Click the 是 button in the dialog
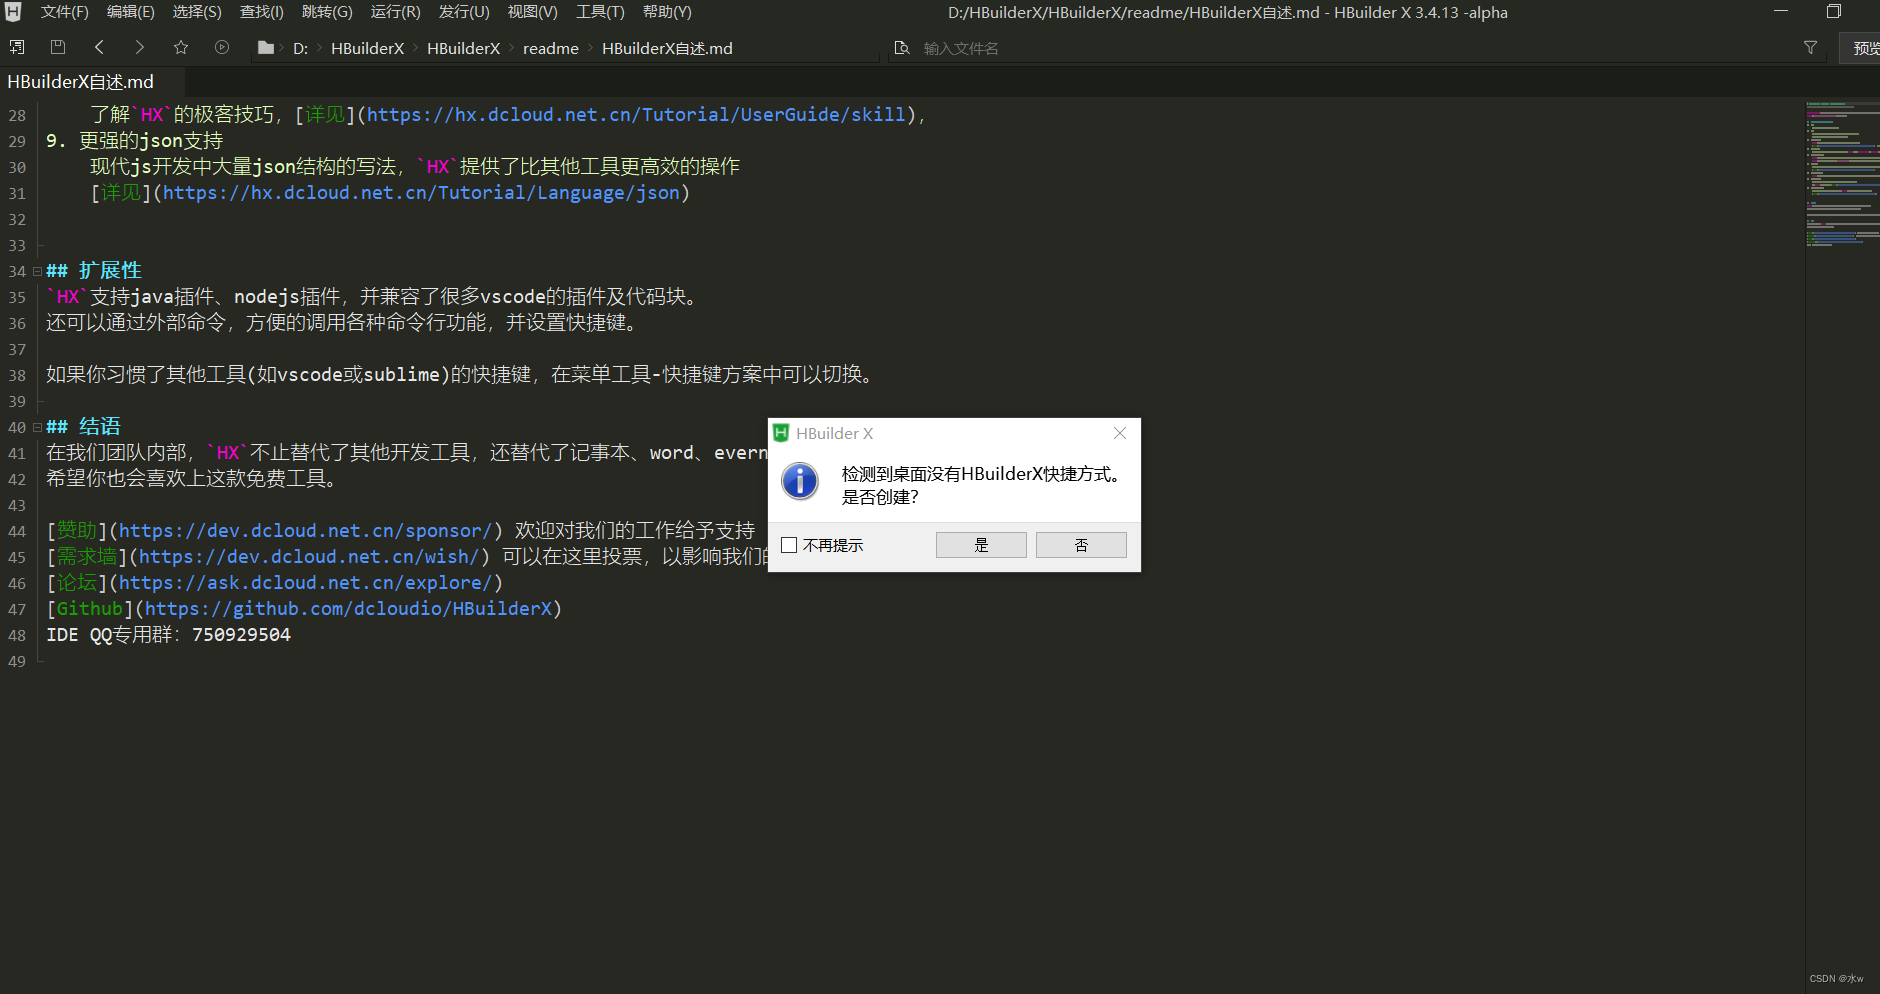Viewport: 1880px width, 994px height. point(980,544)
